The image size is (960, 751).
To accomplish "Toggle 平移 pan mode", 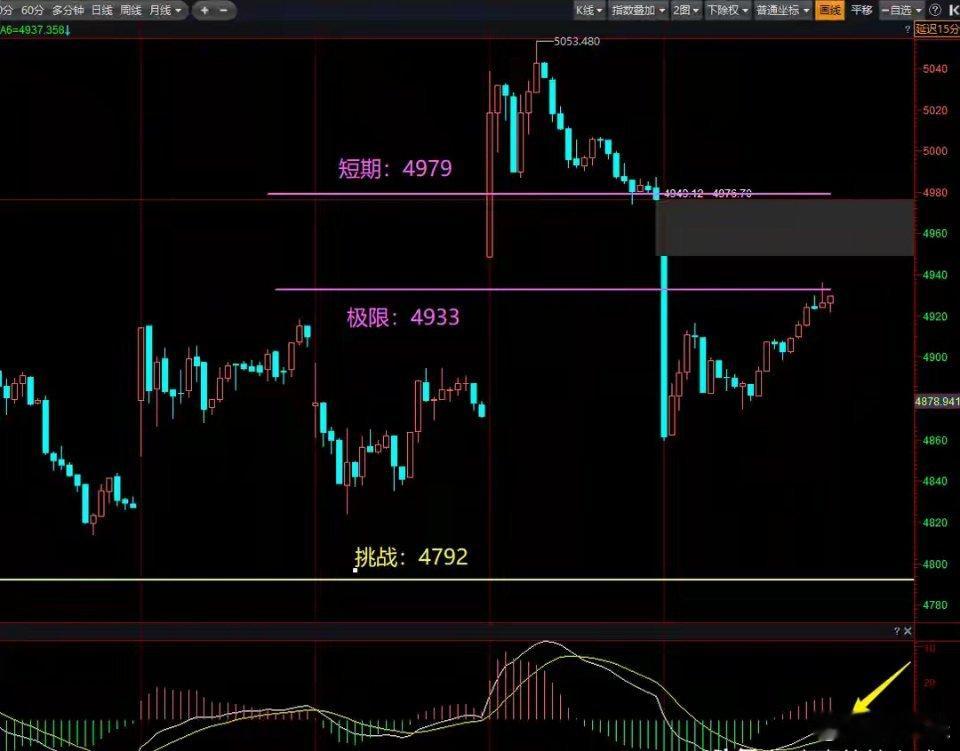I will click(x=861, y=10).
